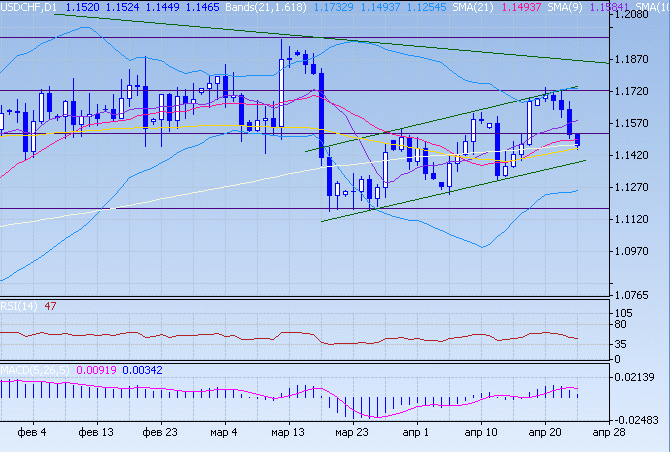Click the мар 13 date marker

click(286, 433)
